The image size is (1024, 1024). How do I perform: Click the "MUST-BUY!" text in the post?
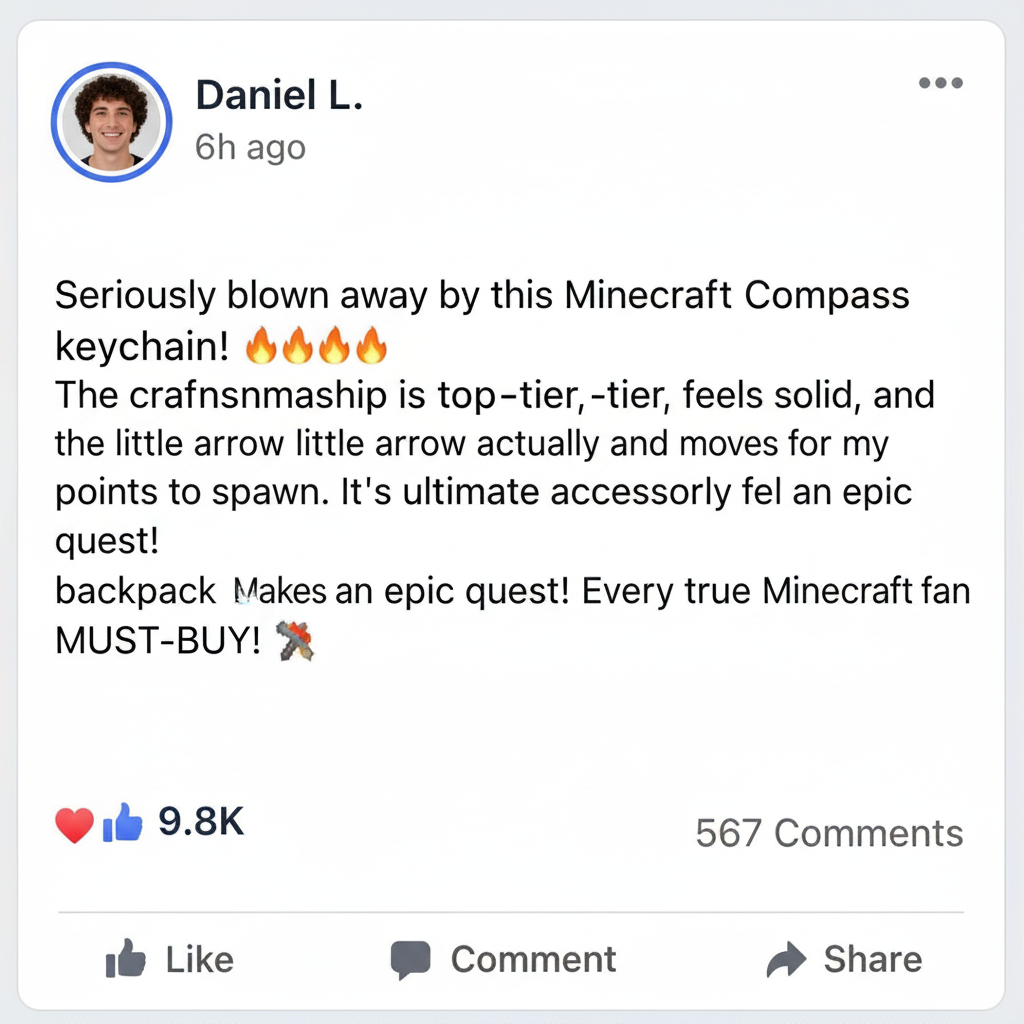click(x=157, y=642)
